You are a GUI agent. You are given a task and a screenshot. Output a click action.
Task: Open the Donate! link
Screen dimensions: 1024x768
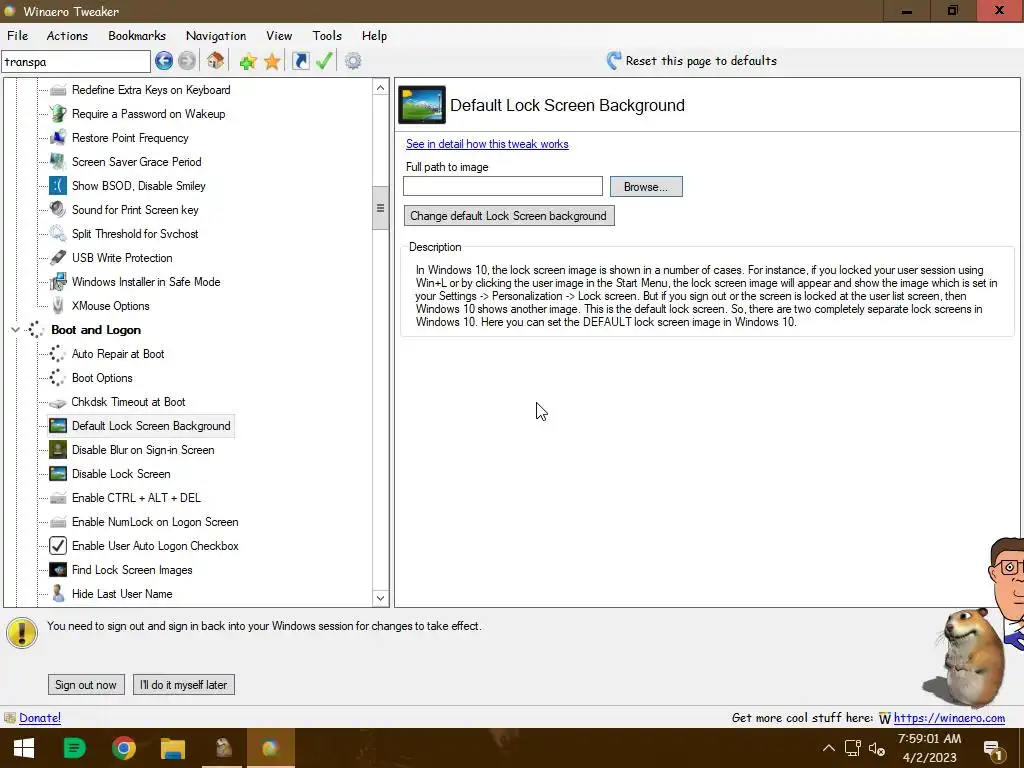tap(40, 718)
